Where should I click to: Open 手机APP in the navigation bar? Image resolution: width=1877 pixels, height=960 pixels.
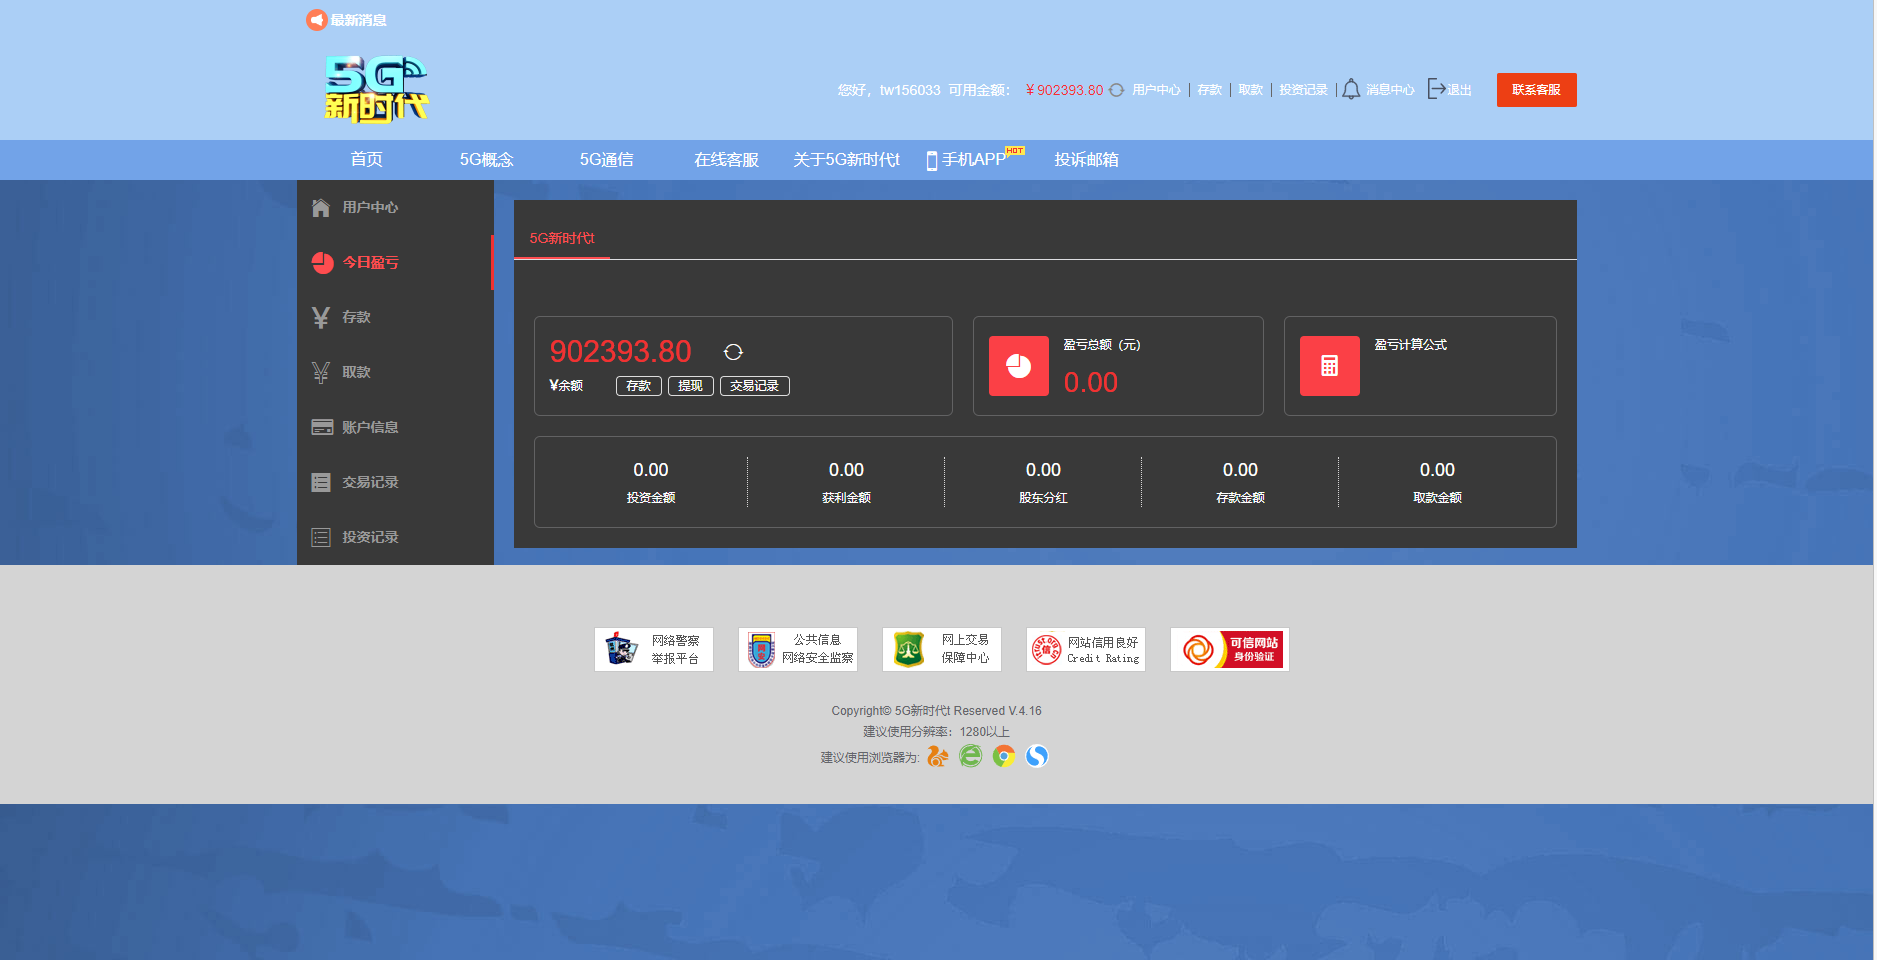(x=974, y=159)
